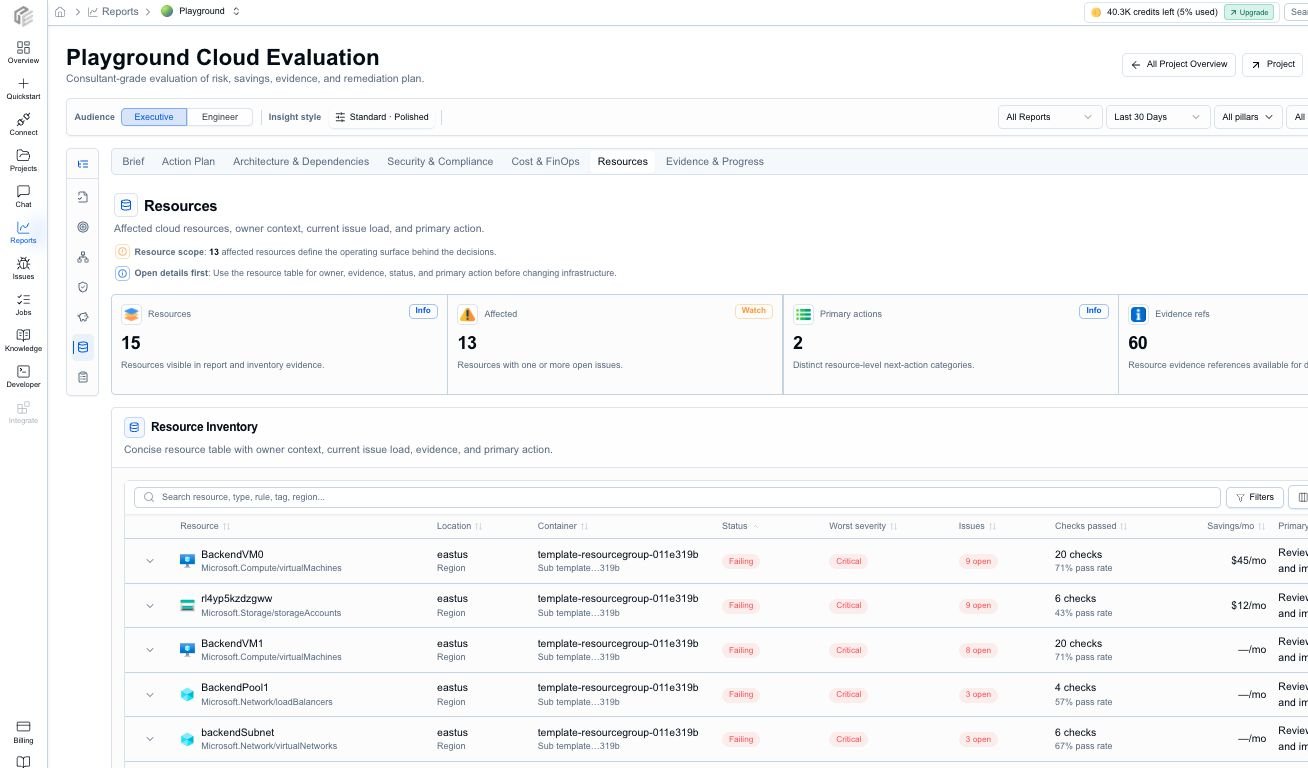The height and width of the screenshot is (768, 1308).
Task: Click the home icon in breadcrumb
Action: [x=60, y=12]
